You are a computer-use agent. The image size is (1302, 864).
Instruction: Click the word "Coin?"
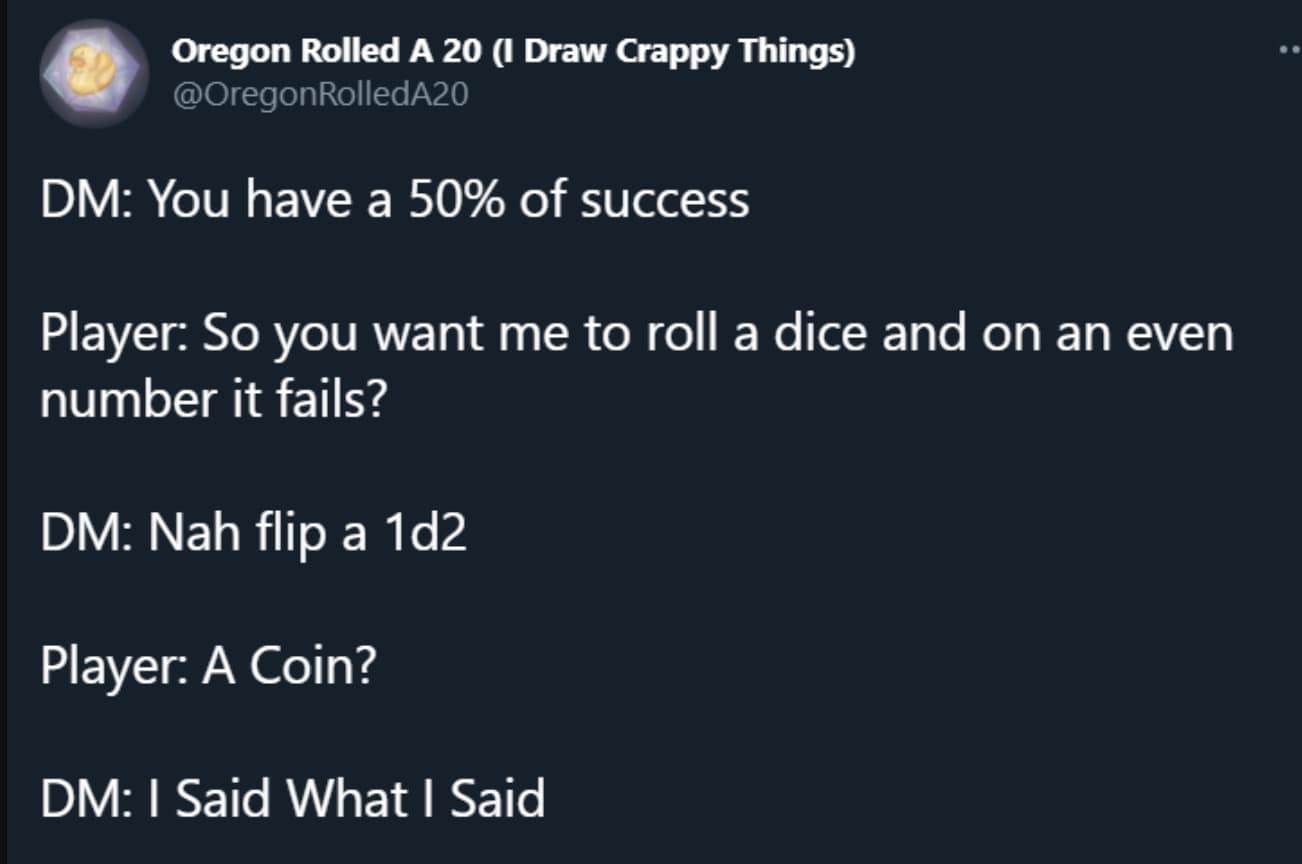pyautogui.click(x=312, y=665)
